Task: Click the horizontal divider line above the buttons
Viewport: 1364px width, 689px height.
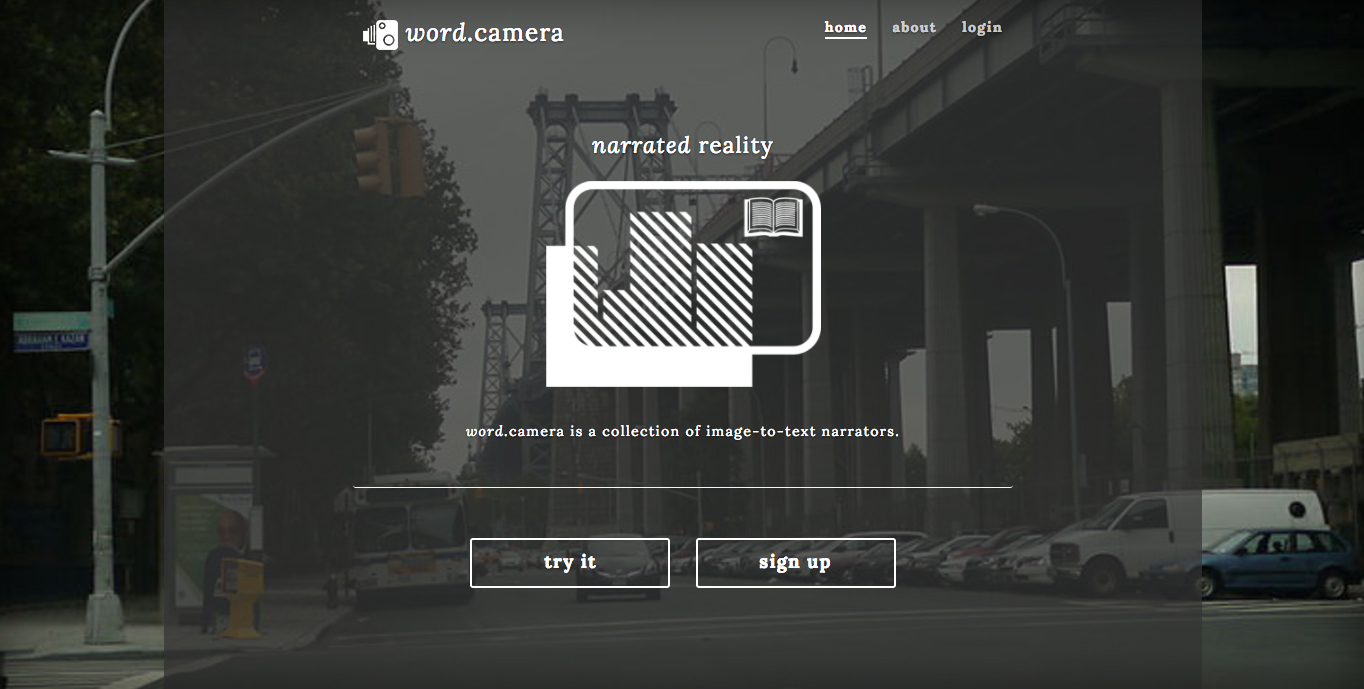Action: [x=682, y=487]
